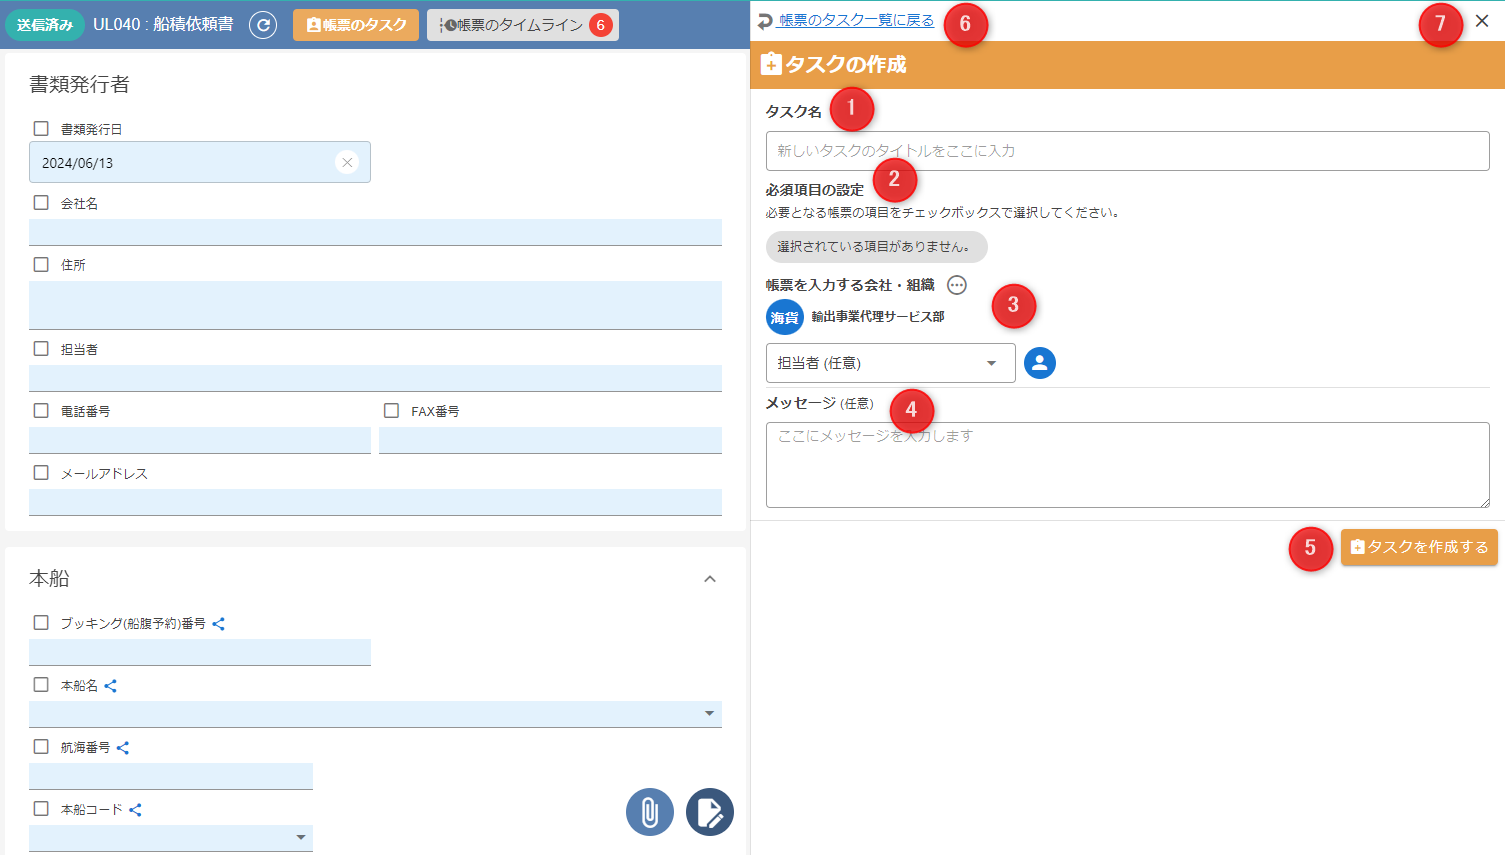Click share icon next to 本船名
Image resolution: width=1505 pixels, height=855 pixels.
(x=111, y=686)
